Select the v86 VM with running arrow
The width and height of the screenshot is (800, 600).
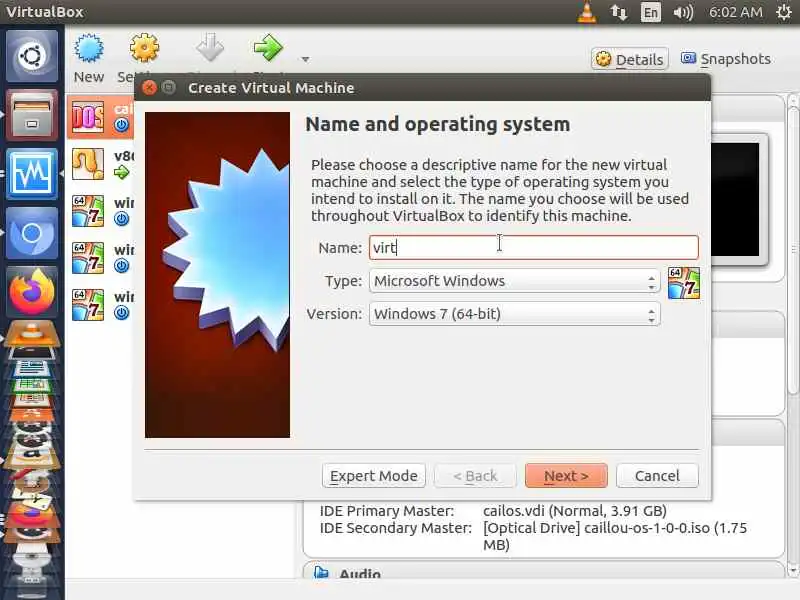[x=101, y=164]
